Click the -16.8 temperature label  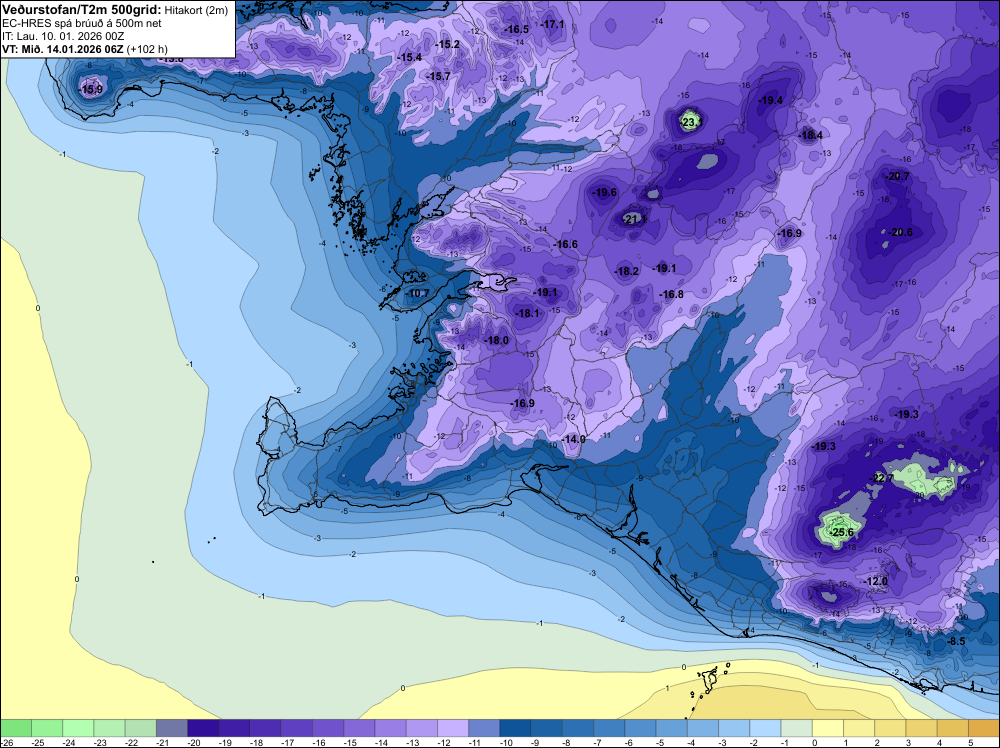[672, 294]
